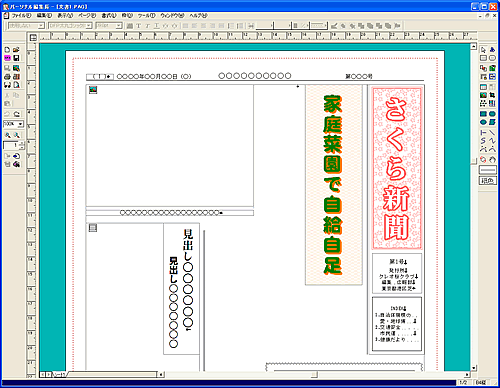Open the ファイル menu
The height and width of the screenshot is (388, 500).
tap(21, 15)
